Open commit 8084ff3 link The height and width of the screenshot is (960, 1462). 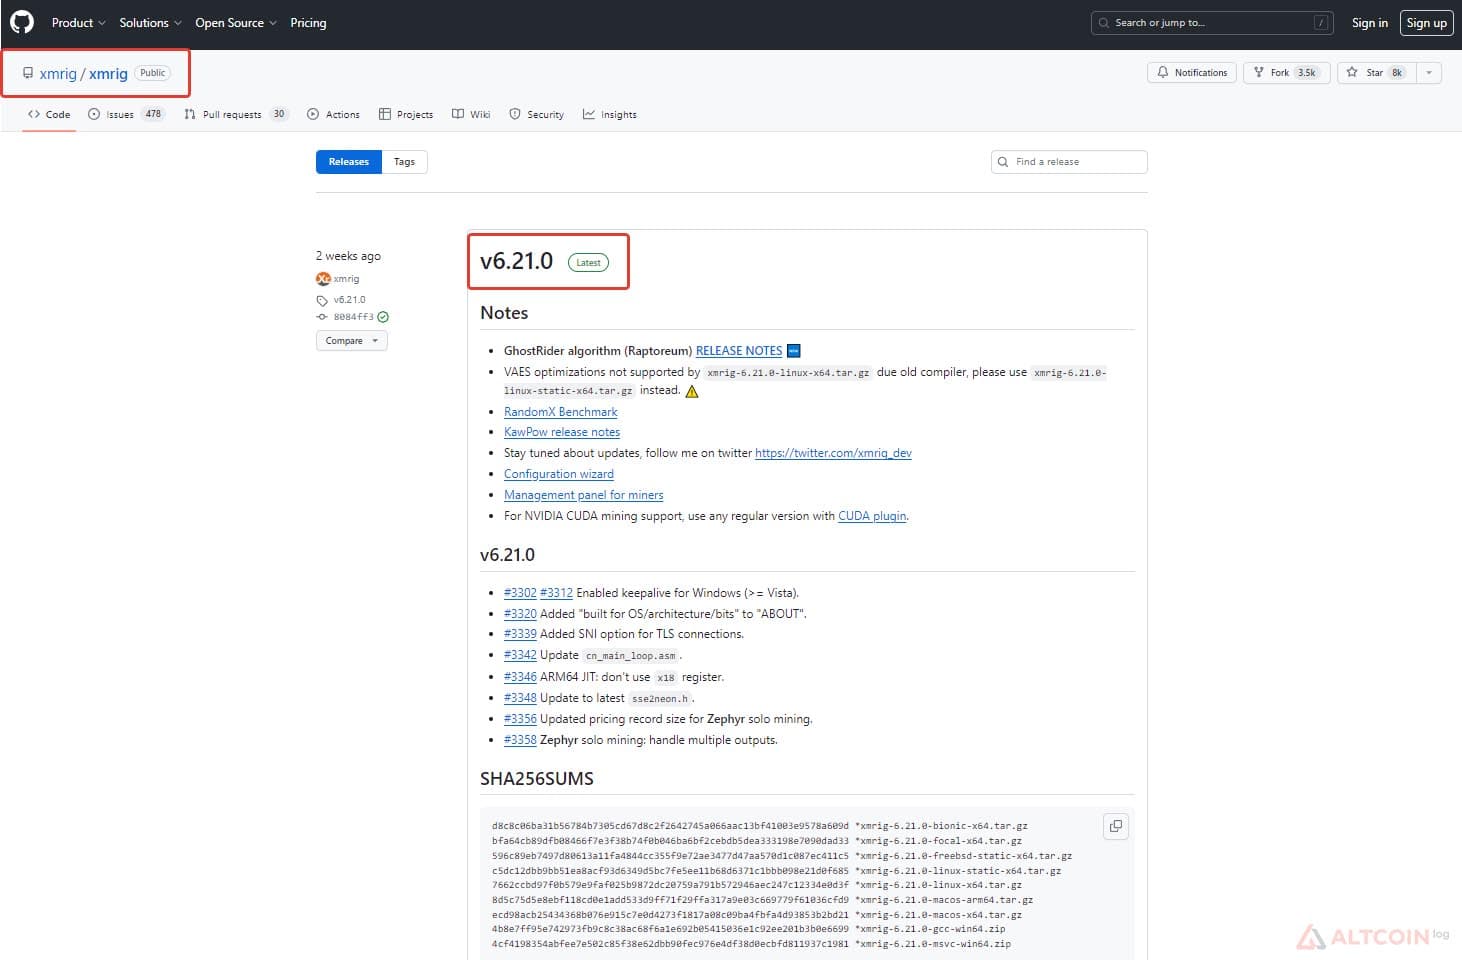[x=353, y=317]
